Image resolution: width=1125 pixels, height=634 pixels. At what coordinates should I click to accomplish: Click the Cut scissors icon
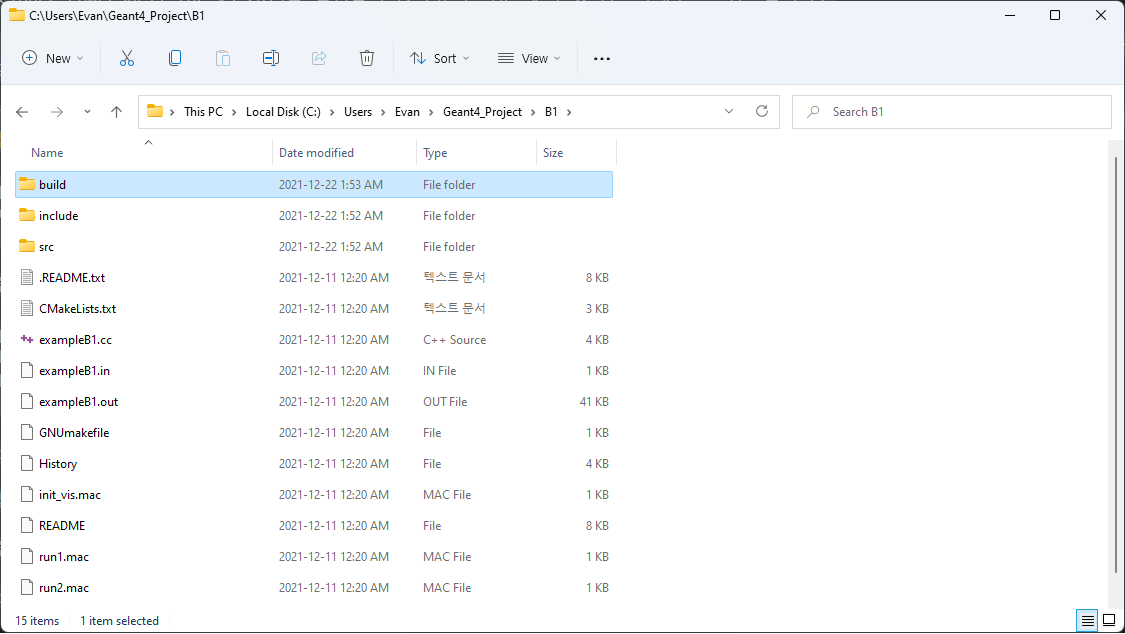point(127,59)
